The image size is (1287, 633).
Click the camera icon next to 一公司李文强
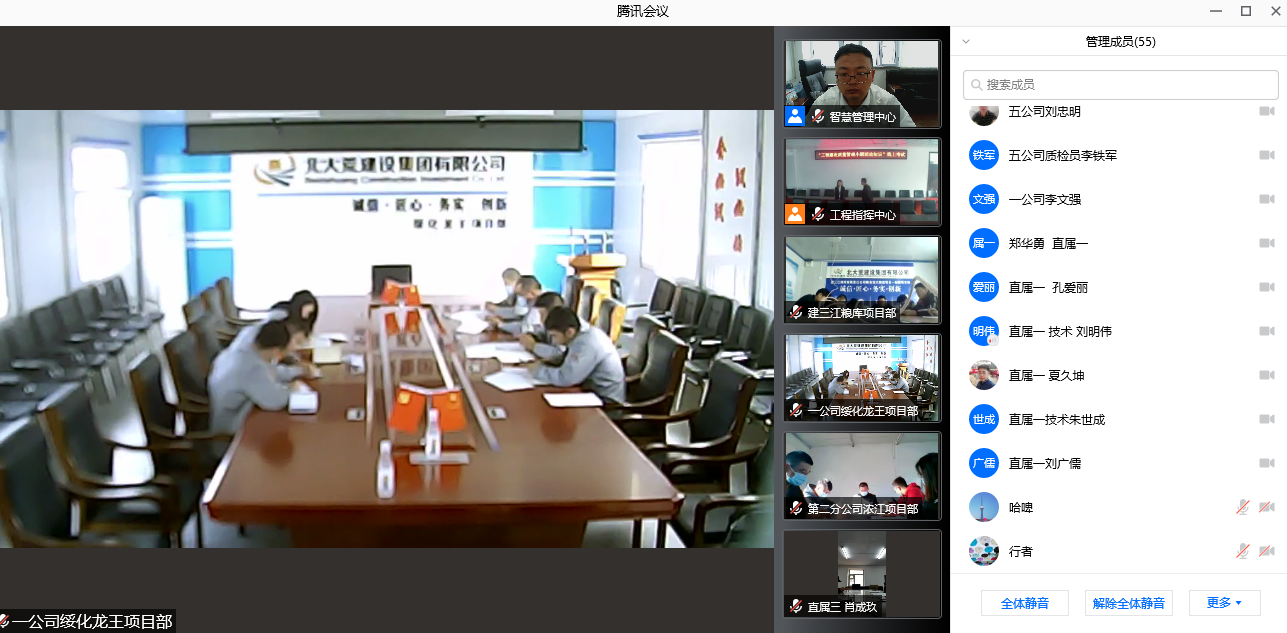point(1266,199)
